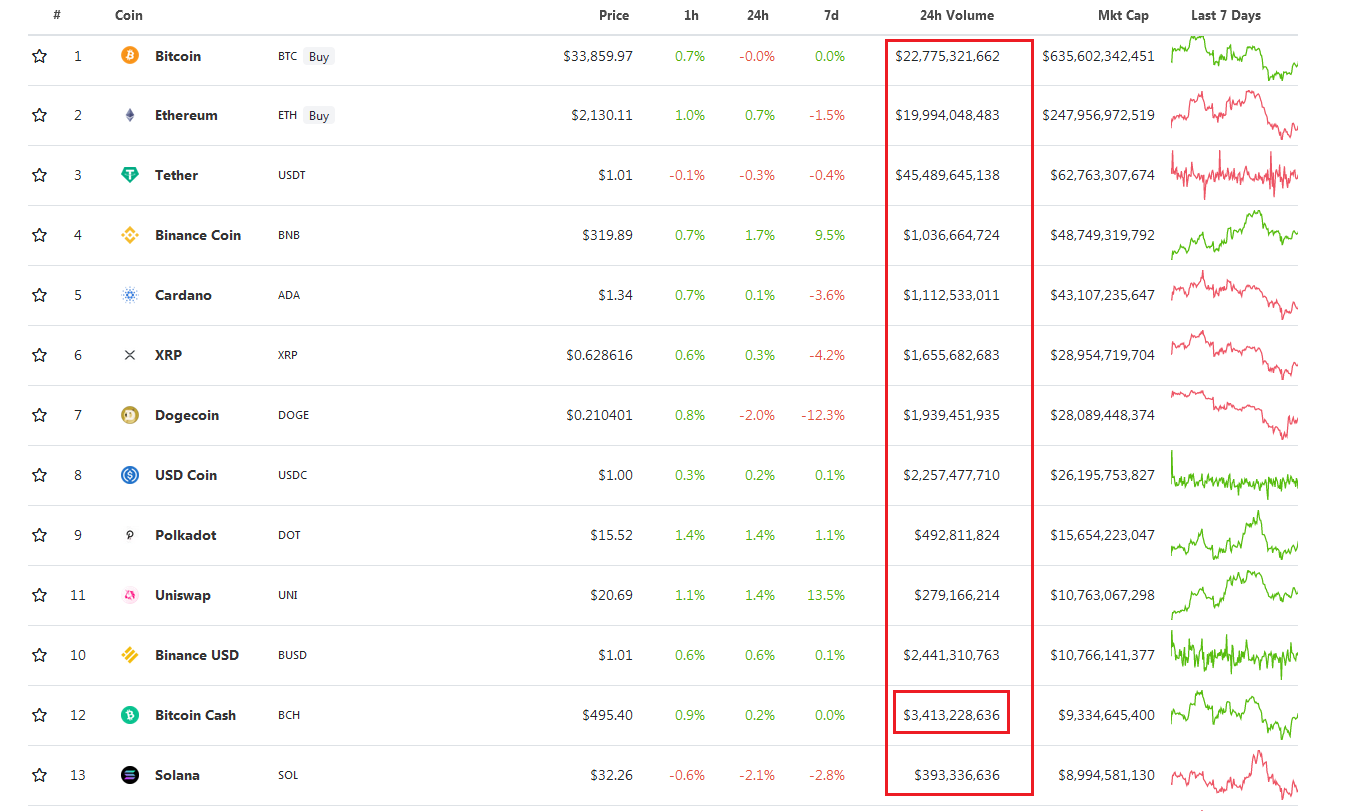Screen dimensions: 1368x811
Task: Toggle the favorite star for Binance Coin
Action: pyautogui.click(x=40, y=236)
